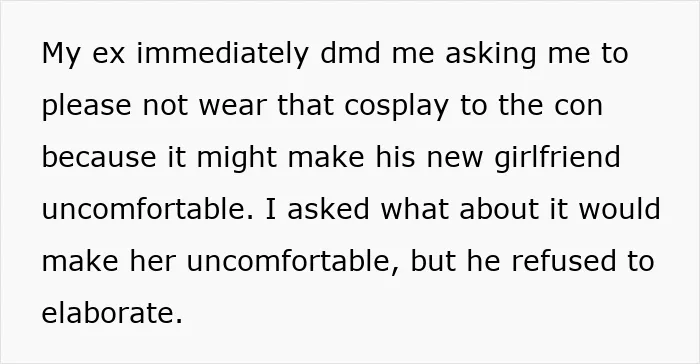This screenshot has width=700, height=364.
Task: Select the word "would"
Action: pyautogui.click(x=620, y=210)
